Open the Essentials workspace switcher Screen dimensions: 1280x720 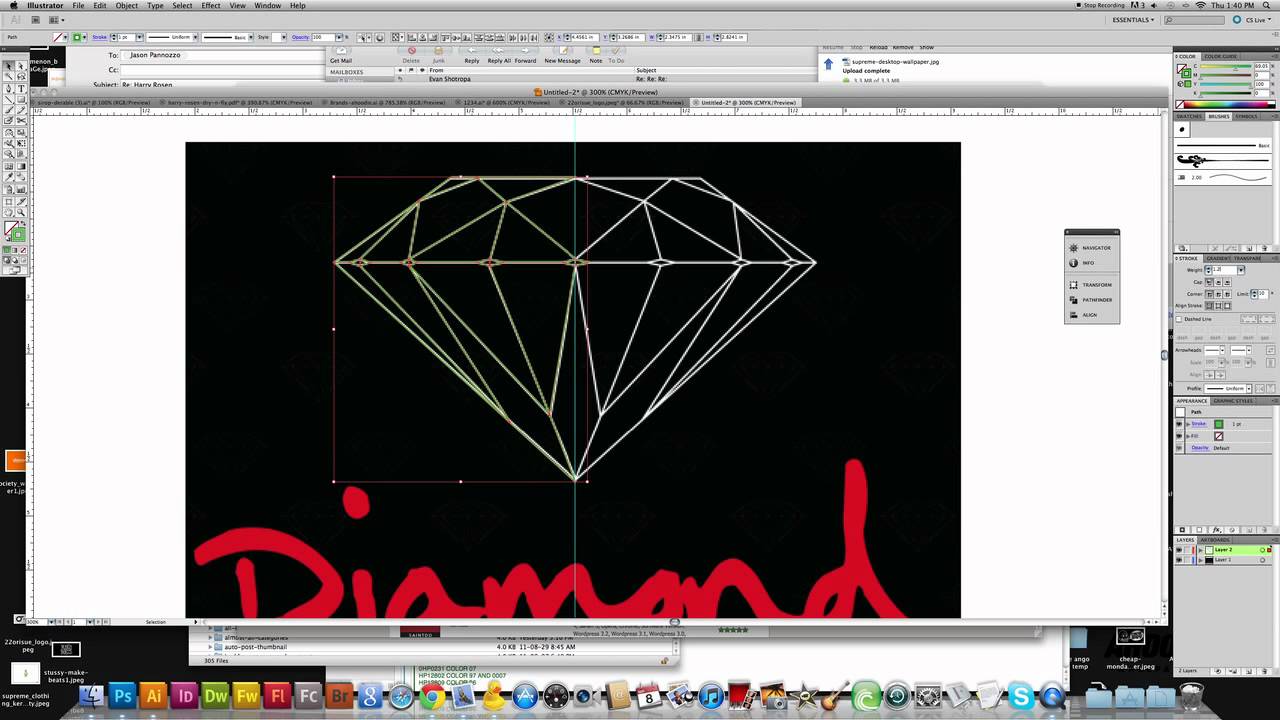1132,20
